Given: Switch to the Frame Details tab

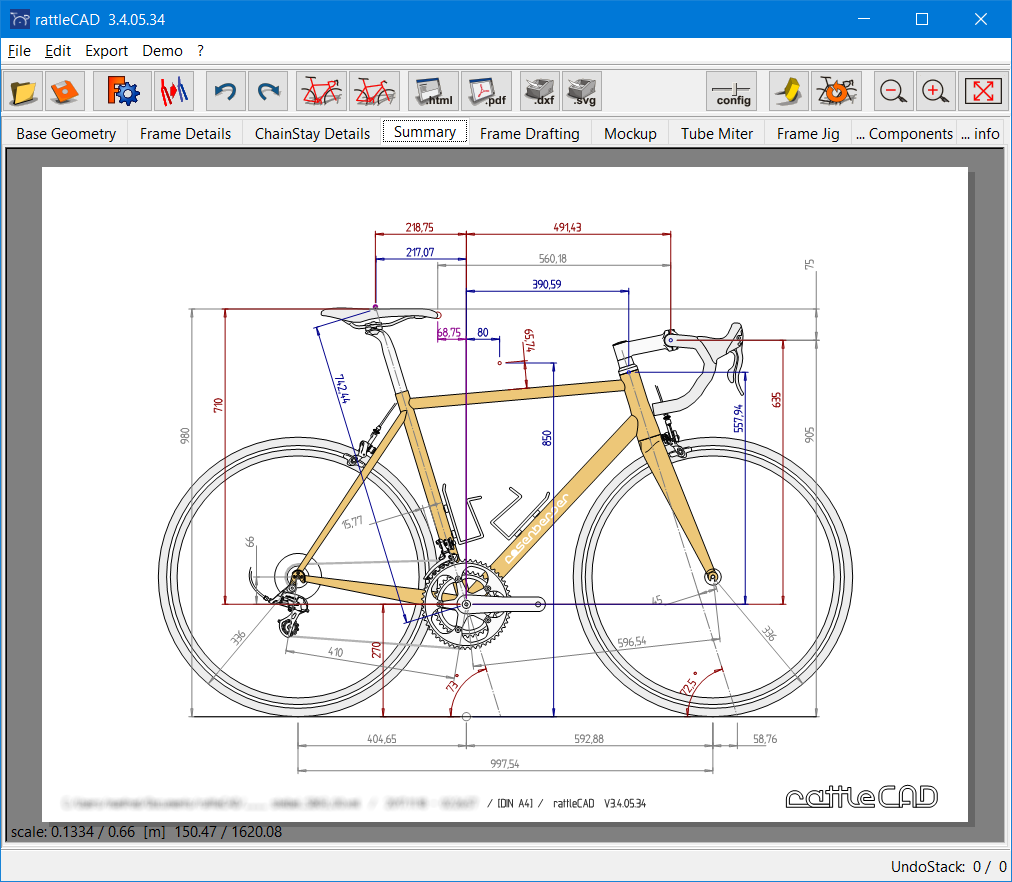Looking at the screenshot, I should tap(185, 134).
